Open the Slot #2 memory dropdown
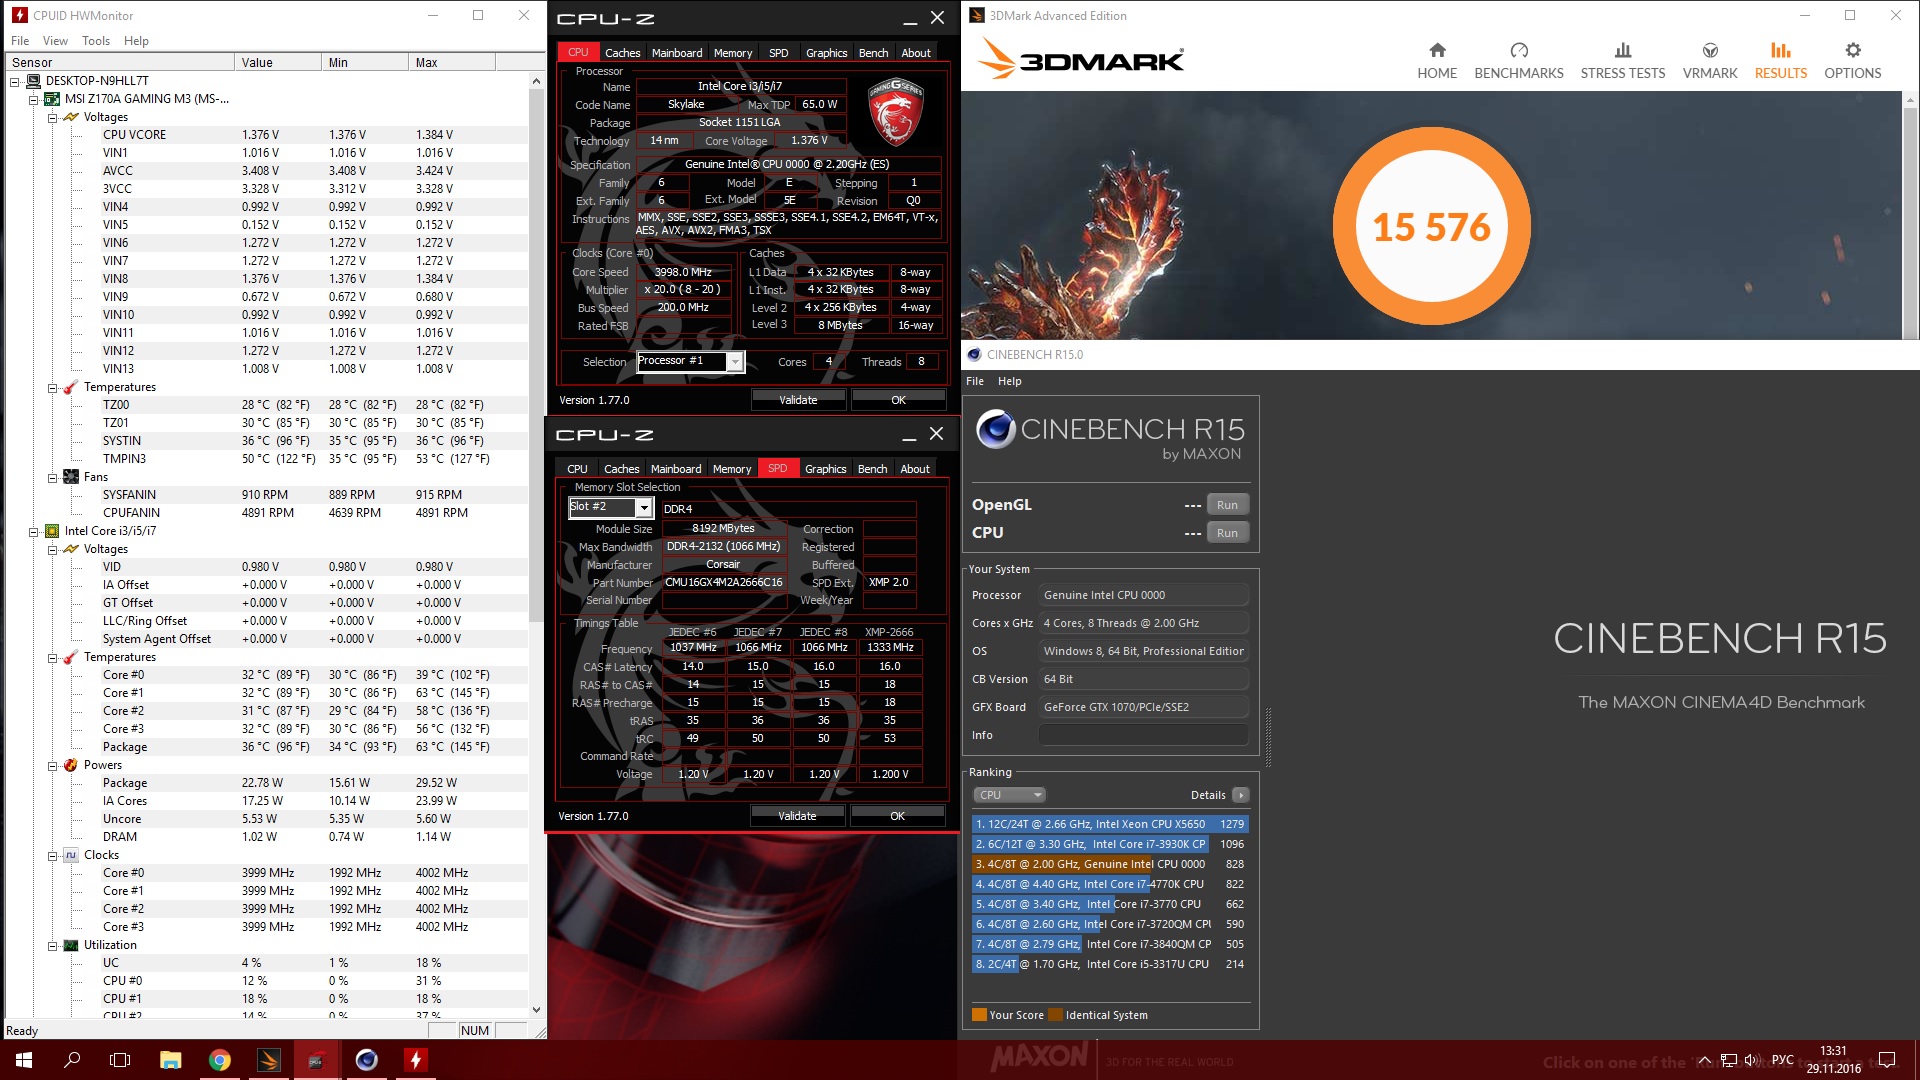The width and height of the screenshot is (1920, 1080). (x=644, y=508)
